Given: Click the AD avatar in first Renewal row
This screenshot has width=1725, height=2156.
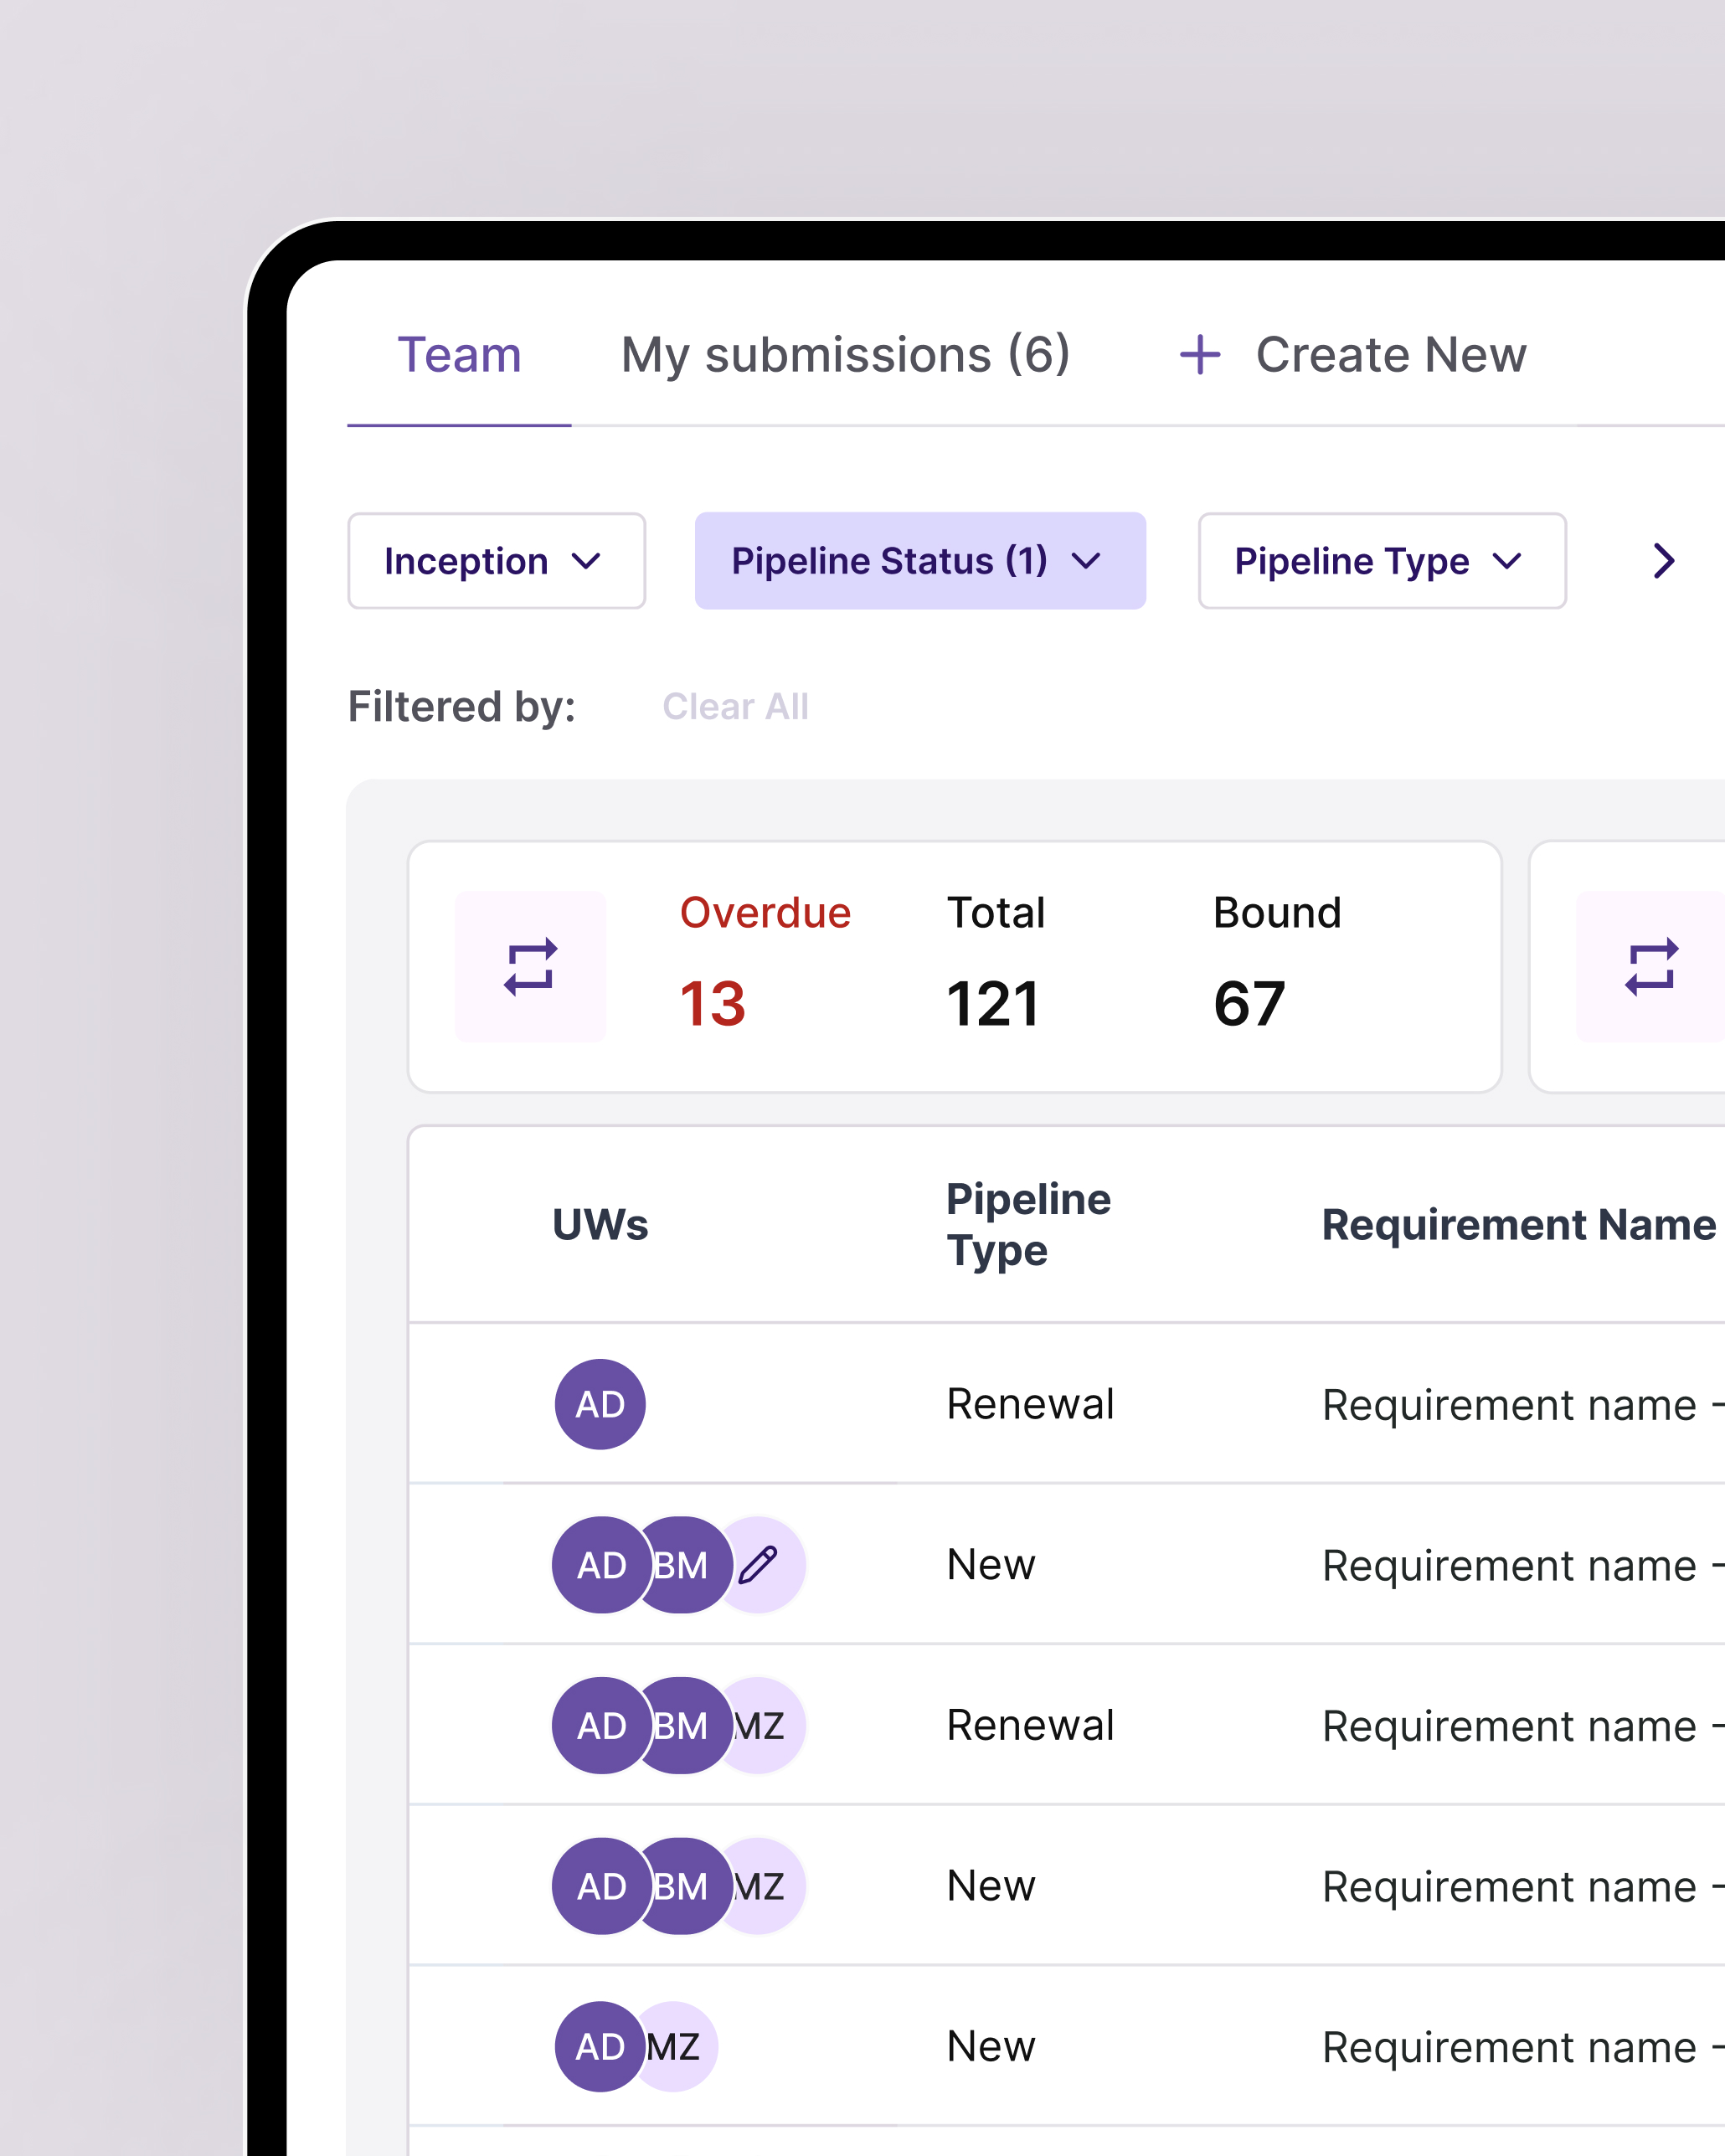Looking at the screenshot, I should [600, 1404].
